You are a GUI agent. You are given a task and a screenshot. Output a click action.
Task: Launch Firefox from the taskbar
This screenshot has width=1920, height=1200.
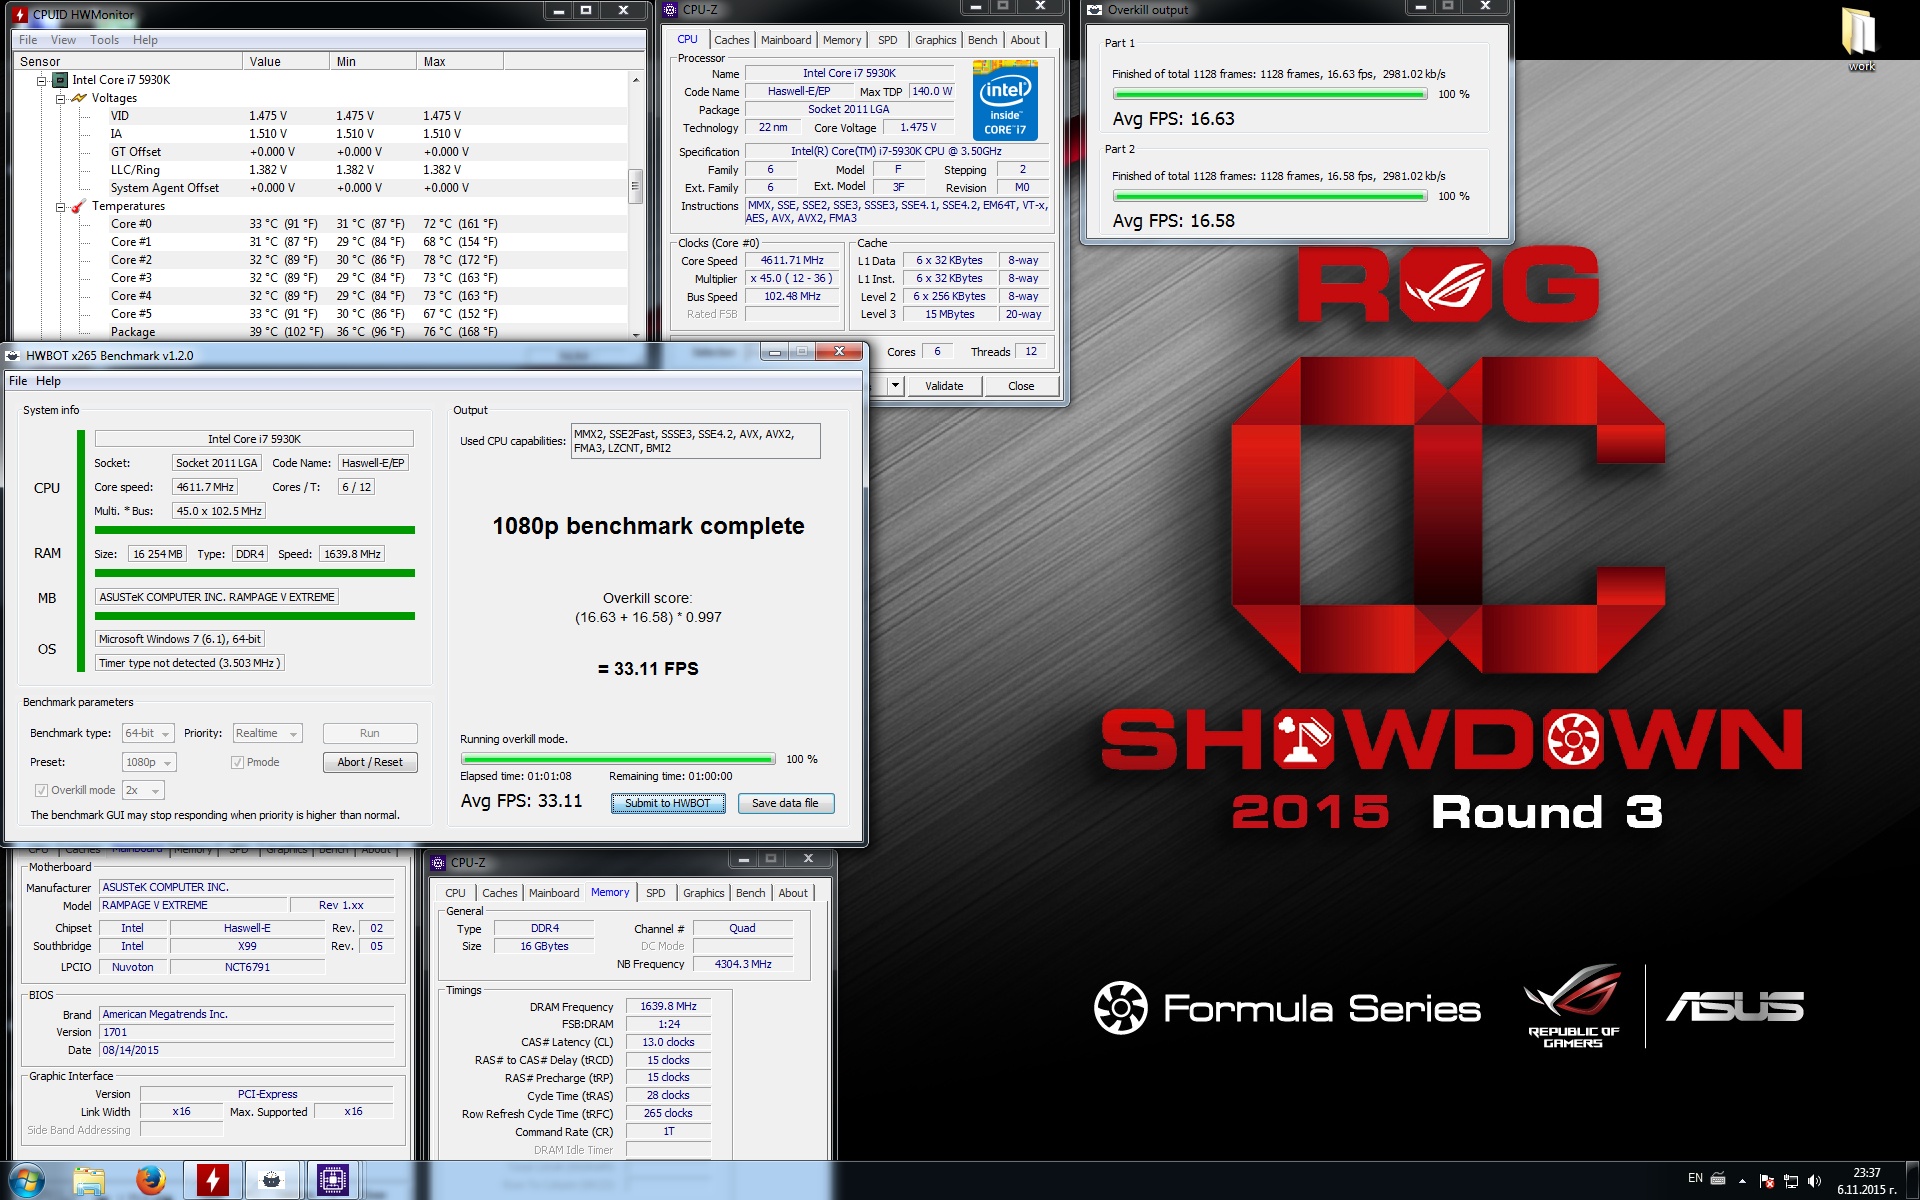tap(151, 1181)
